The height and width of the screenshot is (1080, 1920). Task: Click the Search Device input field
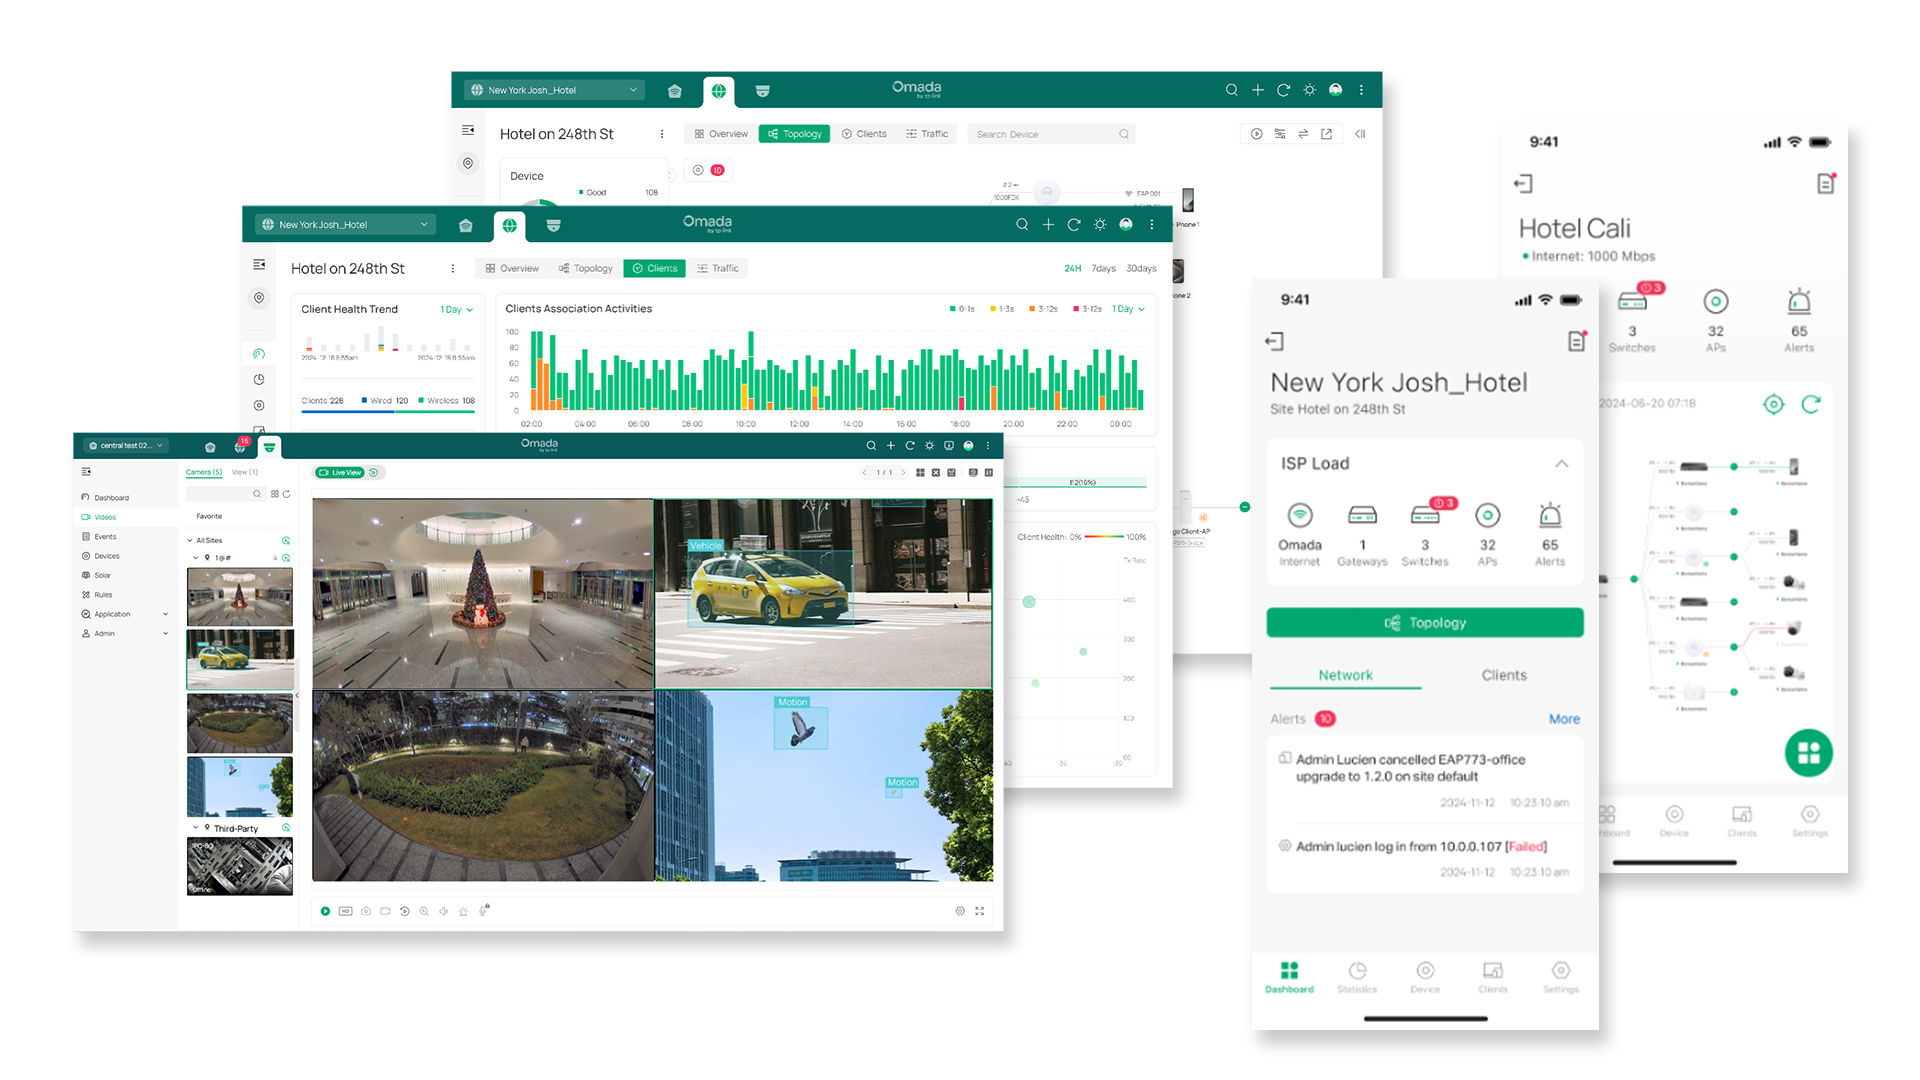[x=1040, y=134]
